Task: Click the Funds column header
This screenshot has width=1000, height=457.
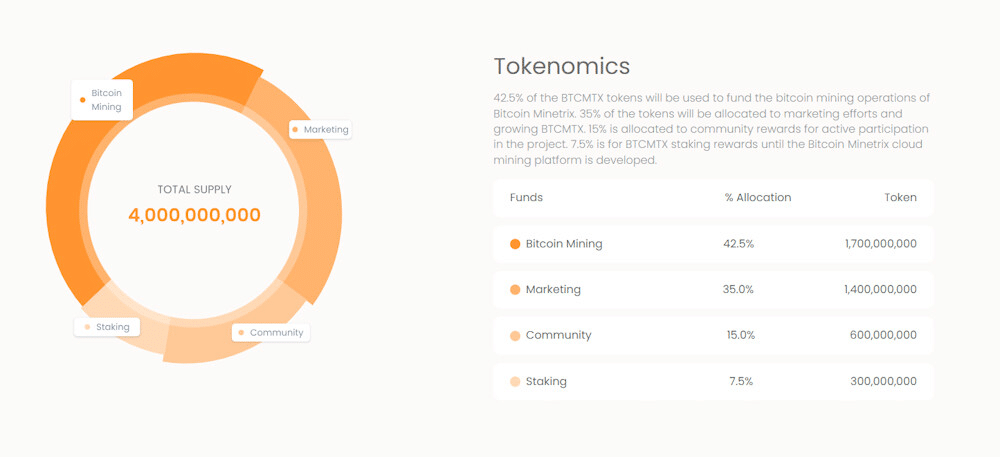Action: (526, 198)
